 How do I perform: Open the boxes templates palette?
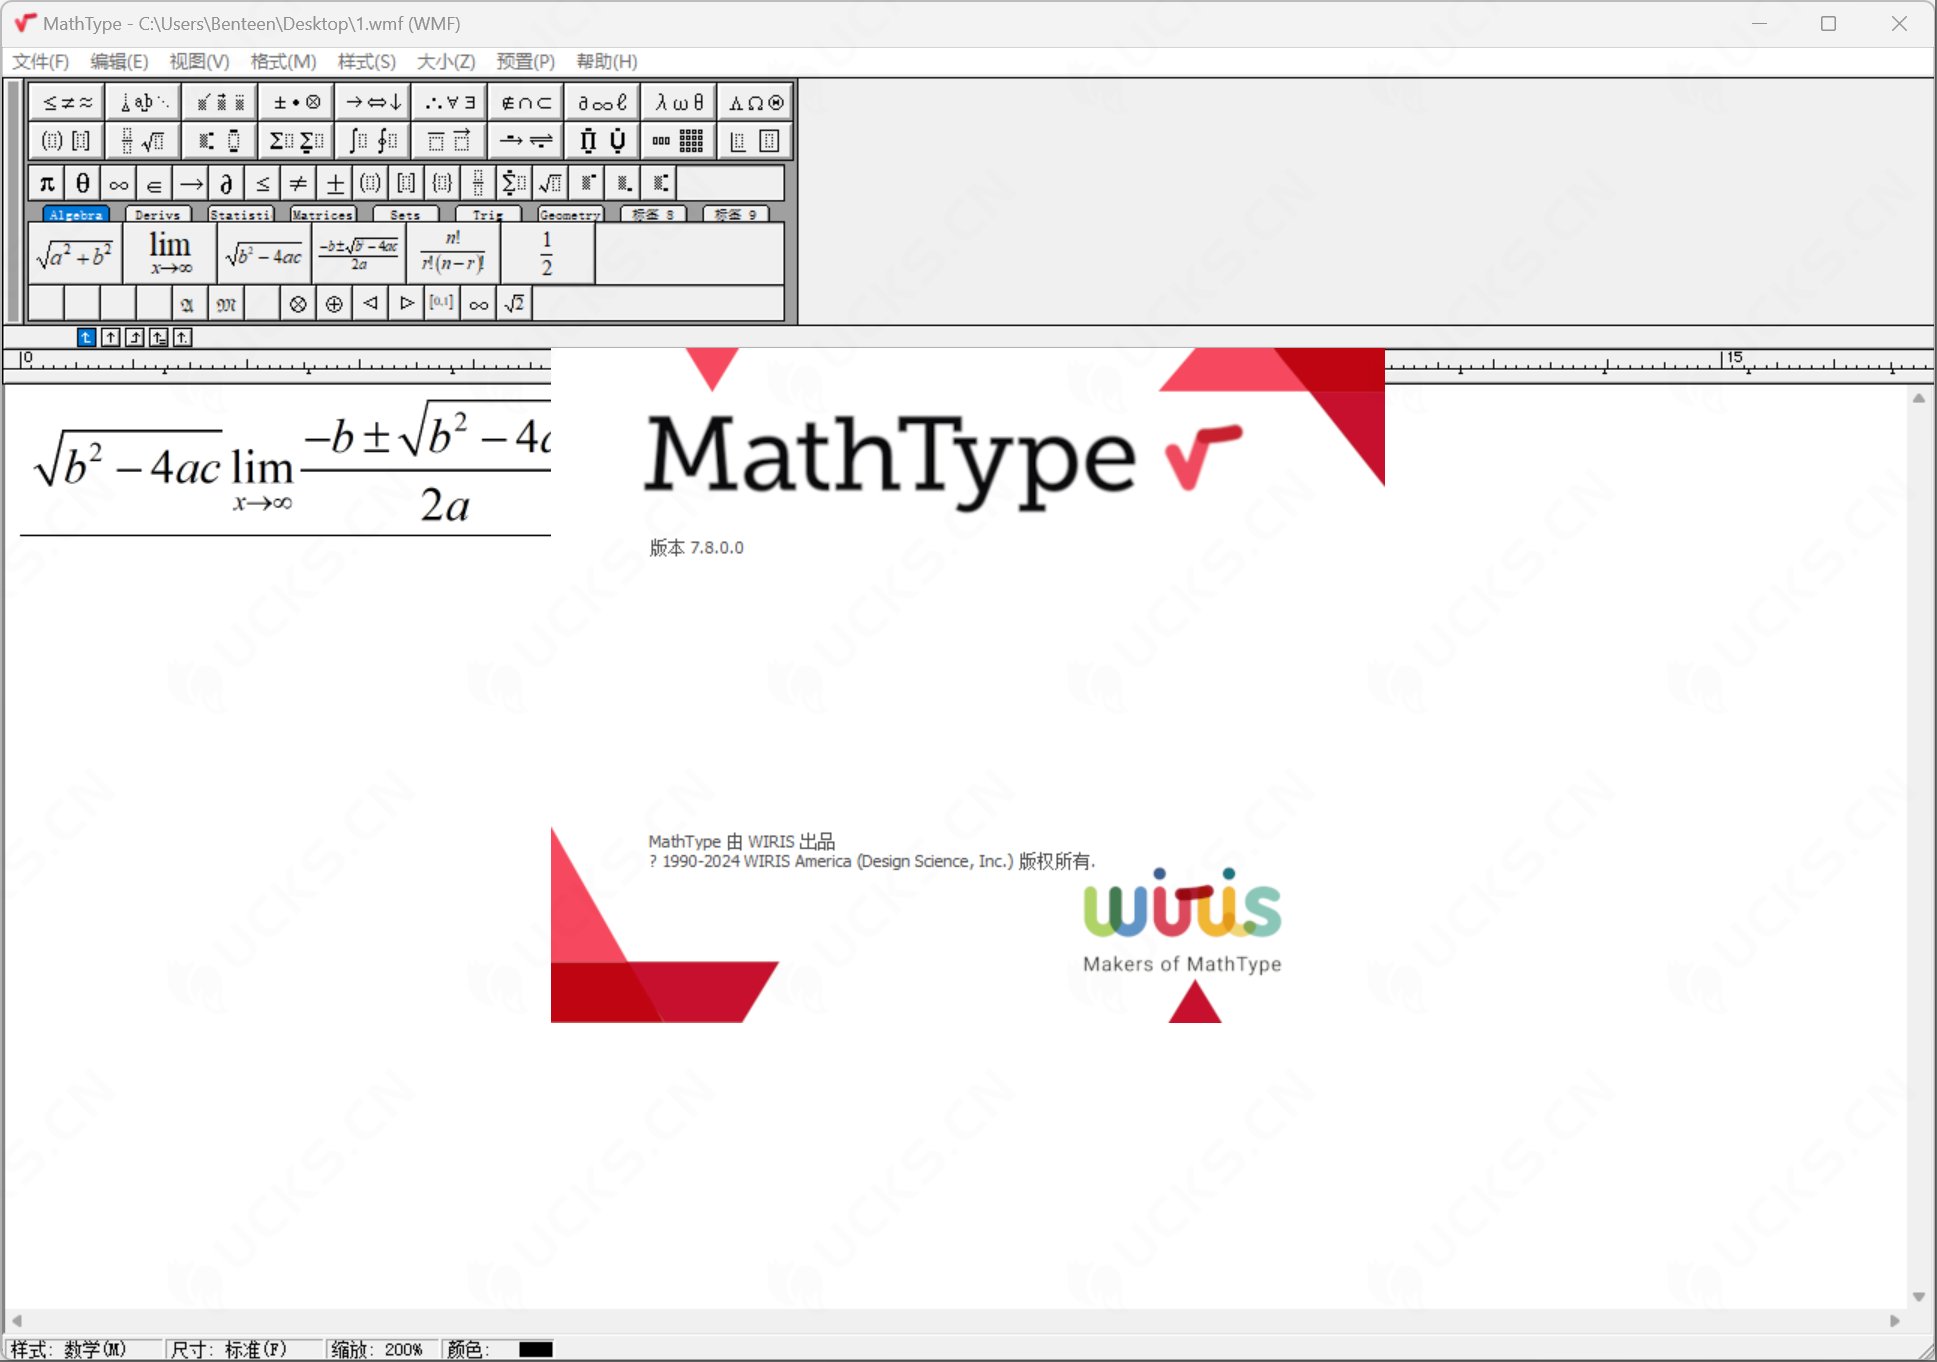click(756, 141)
